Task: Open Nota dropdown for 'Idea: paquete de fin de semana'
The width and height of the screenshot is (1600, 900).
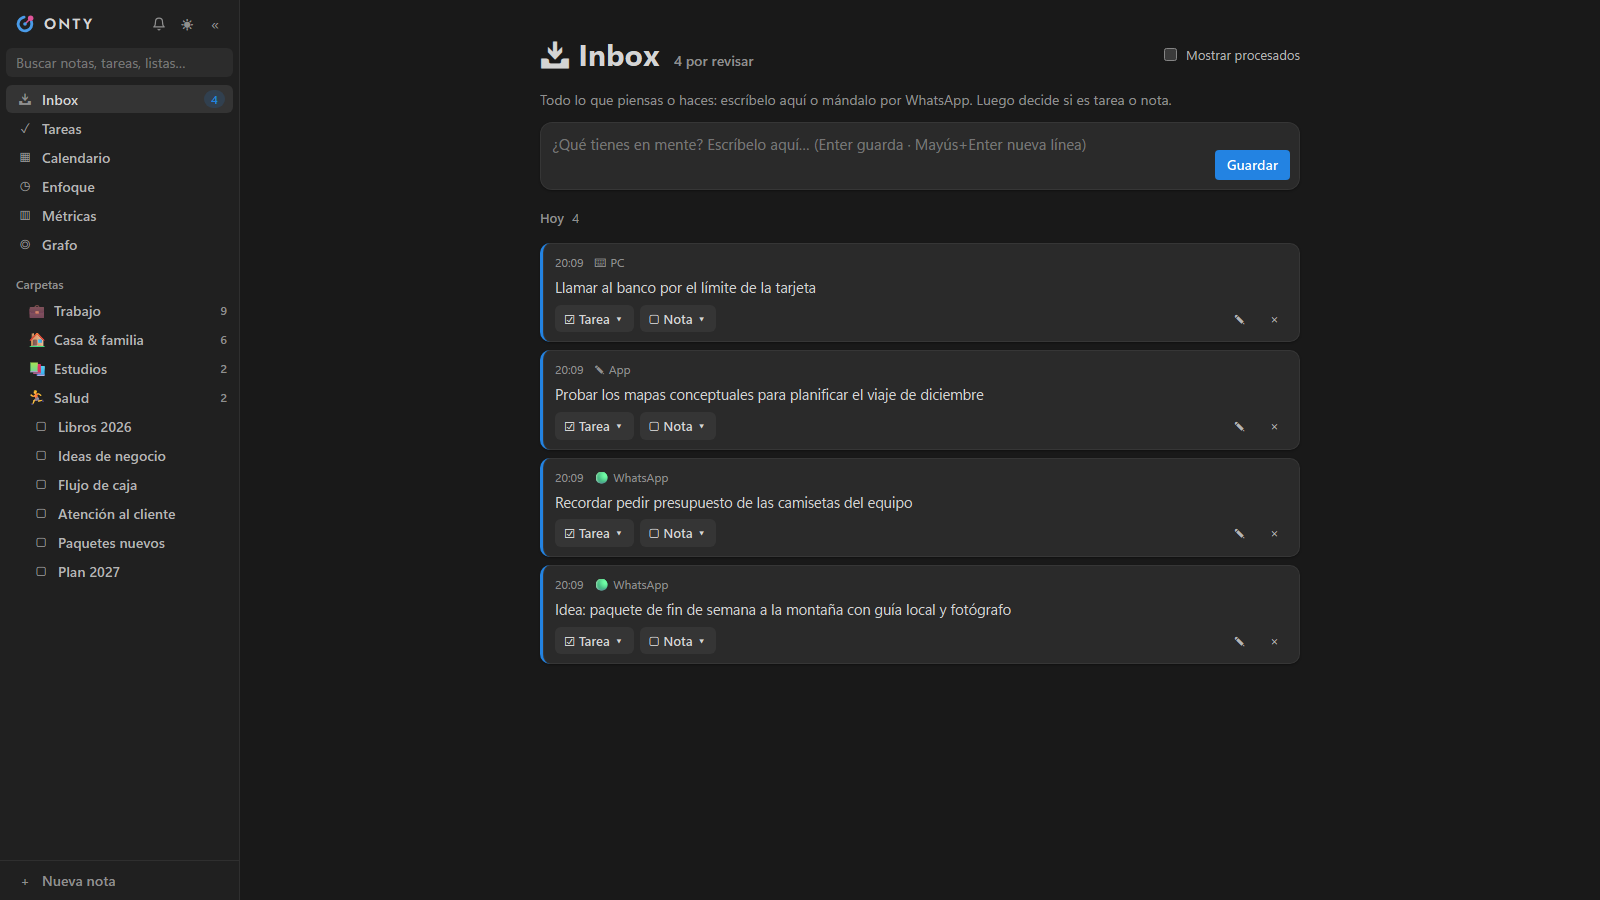Action: [x=678, y=642]
